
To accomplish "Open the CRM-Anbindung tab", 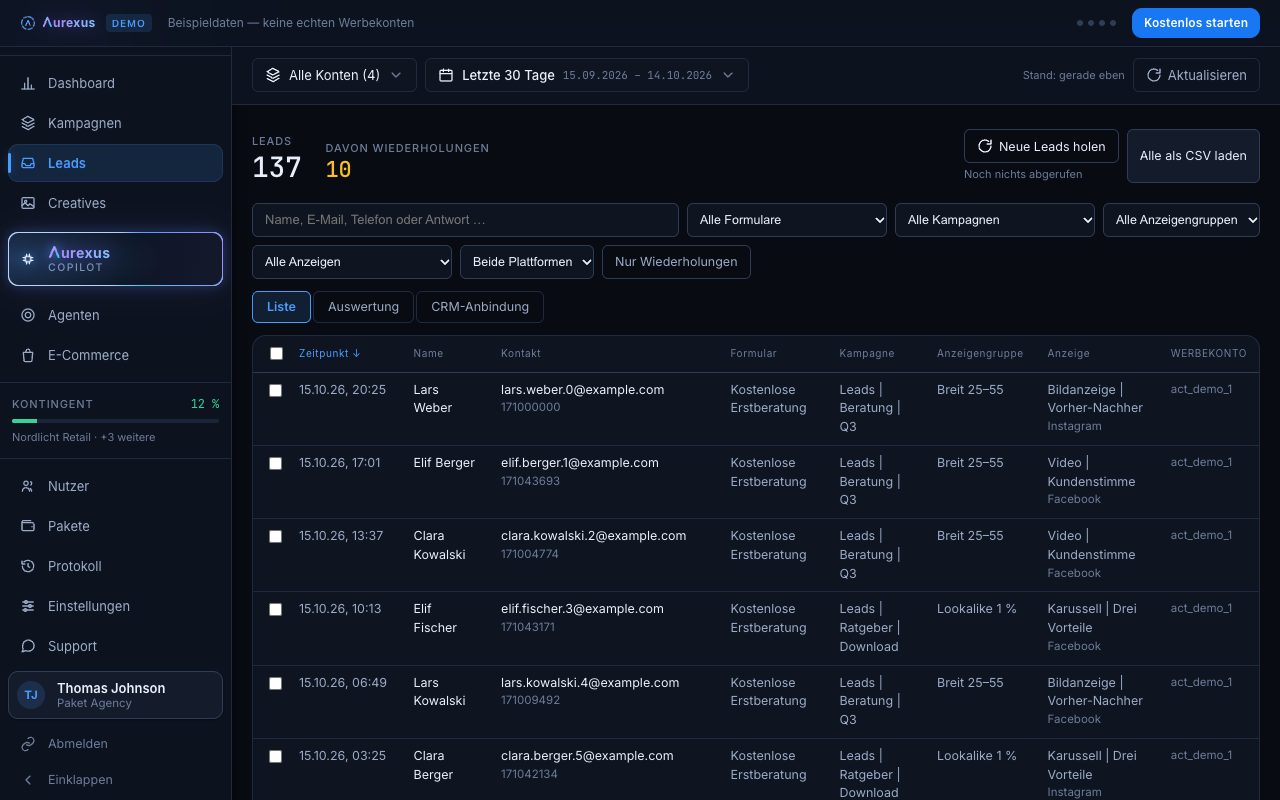I will [x=480, y=307].
